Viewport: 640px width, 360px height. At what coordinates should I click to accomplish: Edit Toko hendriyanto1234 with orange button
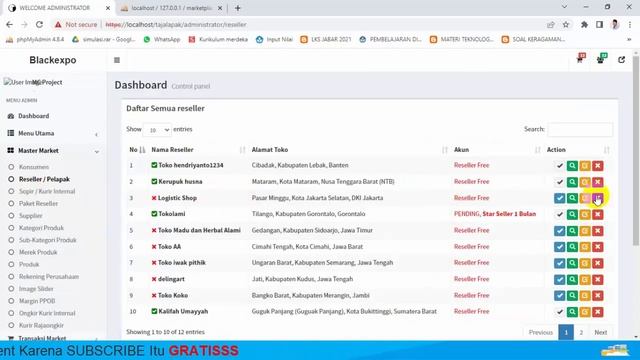coord(585,165)
